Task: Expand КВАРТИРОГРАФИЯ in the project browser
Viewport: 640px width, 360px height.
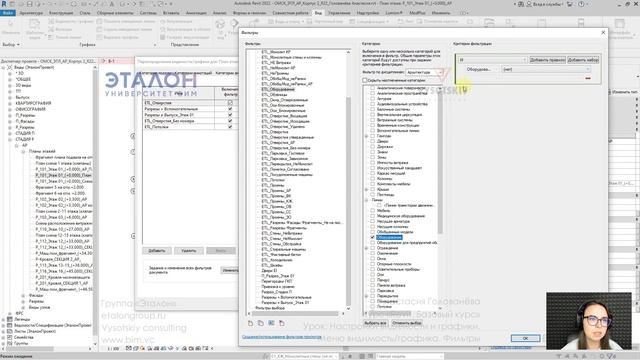Action: (10, 103)
